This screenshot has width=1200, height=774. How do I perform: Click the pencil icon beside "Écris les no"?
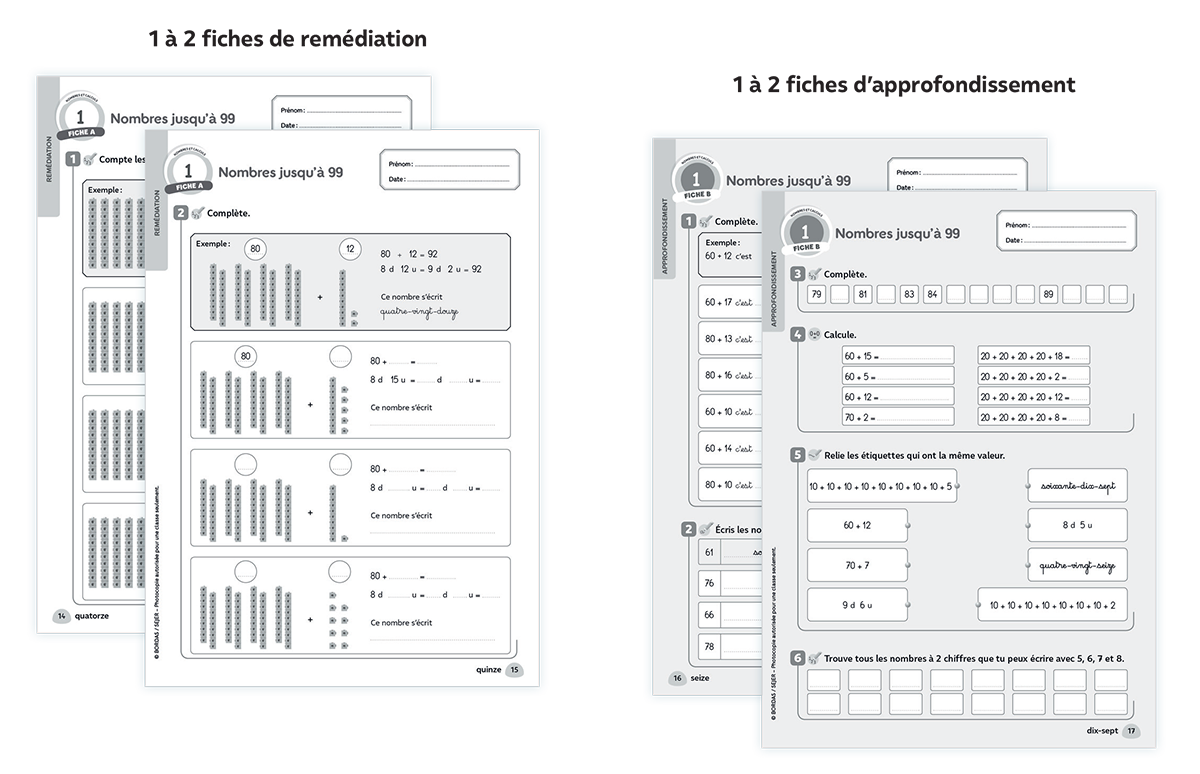click(706, 529)
